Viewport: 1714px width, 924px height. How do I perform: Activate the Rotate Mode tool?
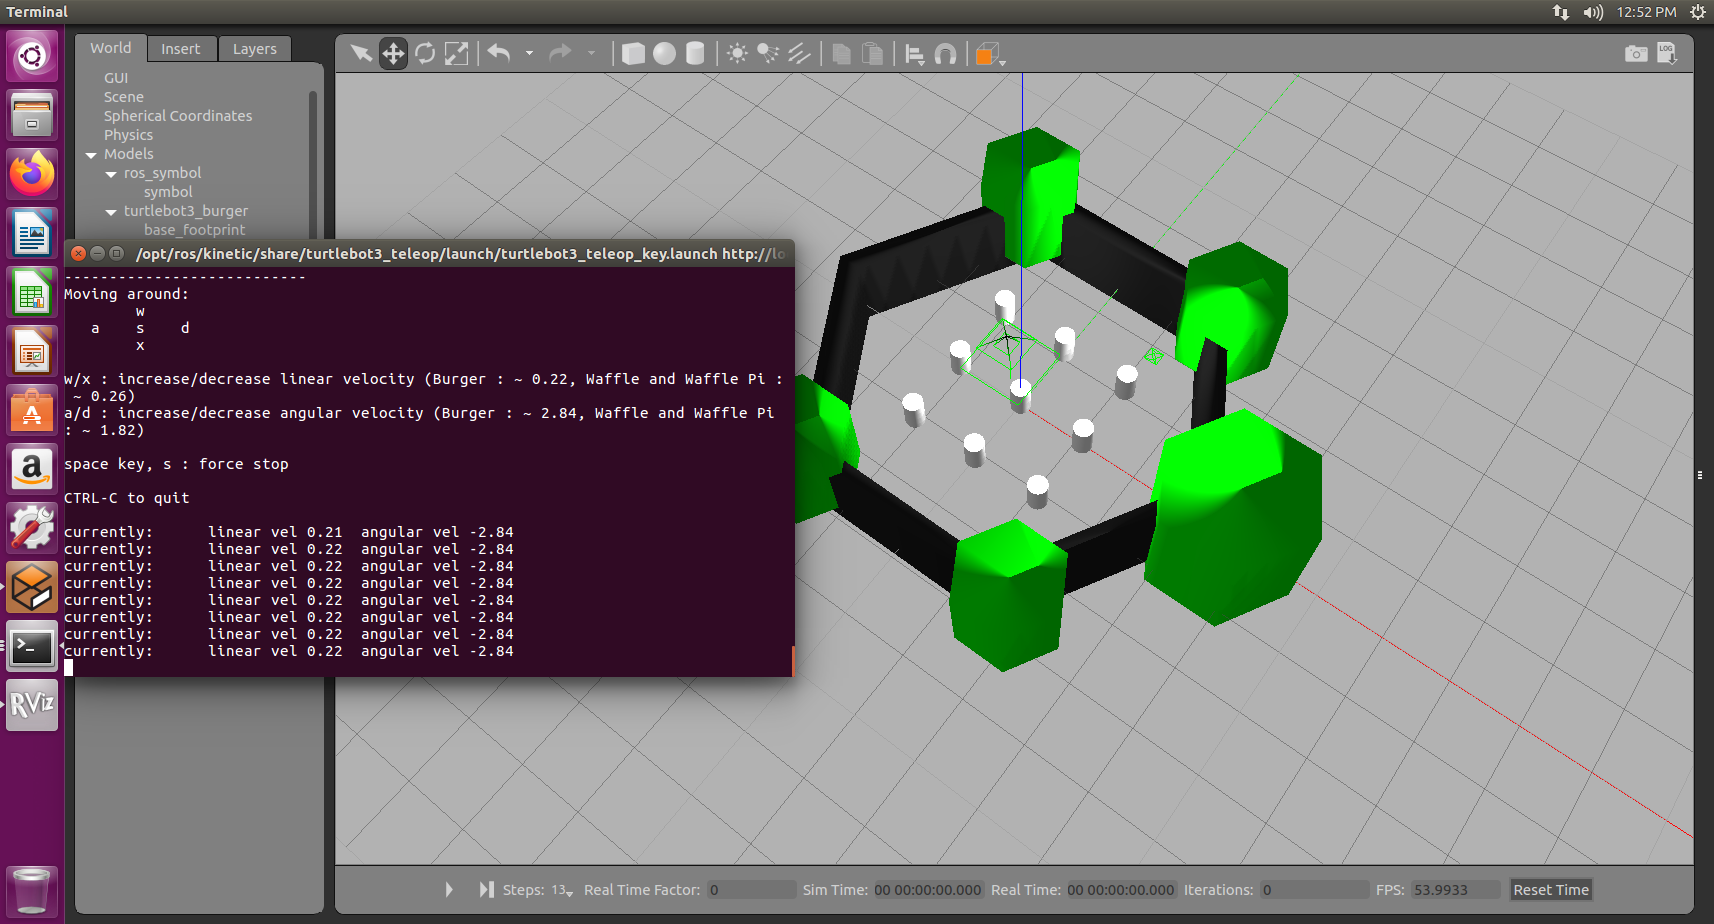click(426, 53)
